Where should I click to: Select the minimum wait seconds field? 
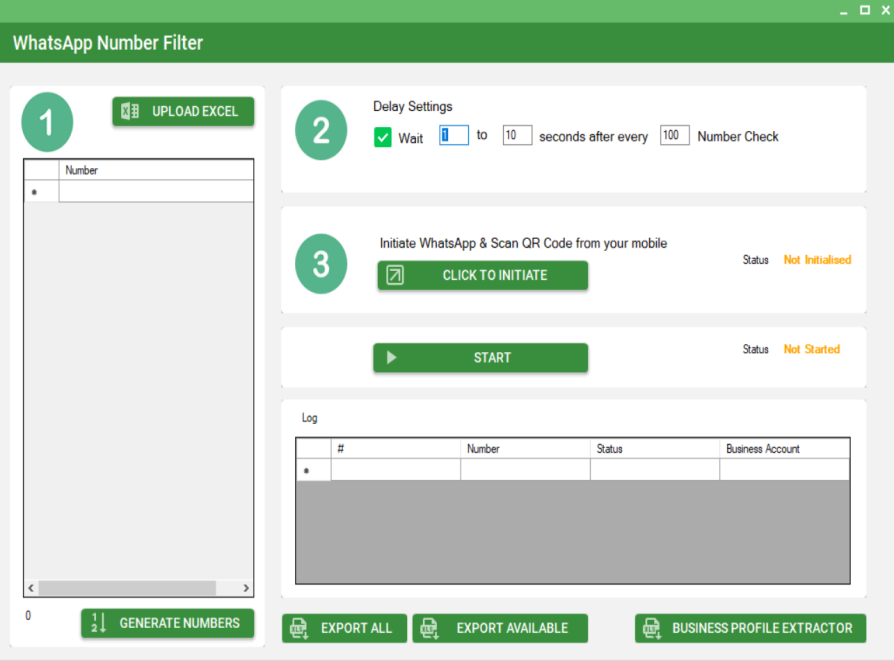454,135
